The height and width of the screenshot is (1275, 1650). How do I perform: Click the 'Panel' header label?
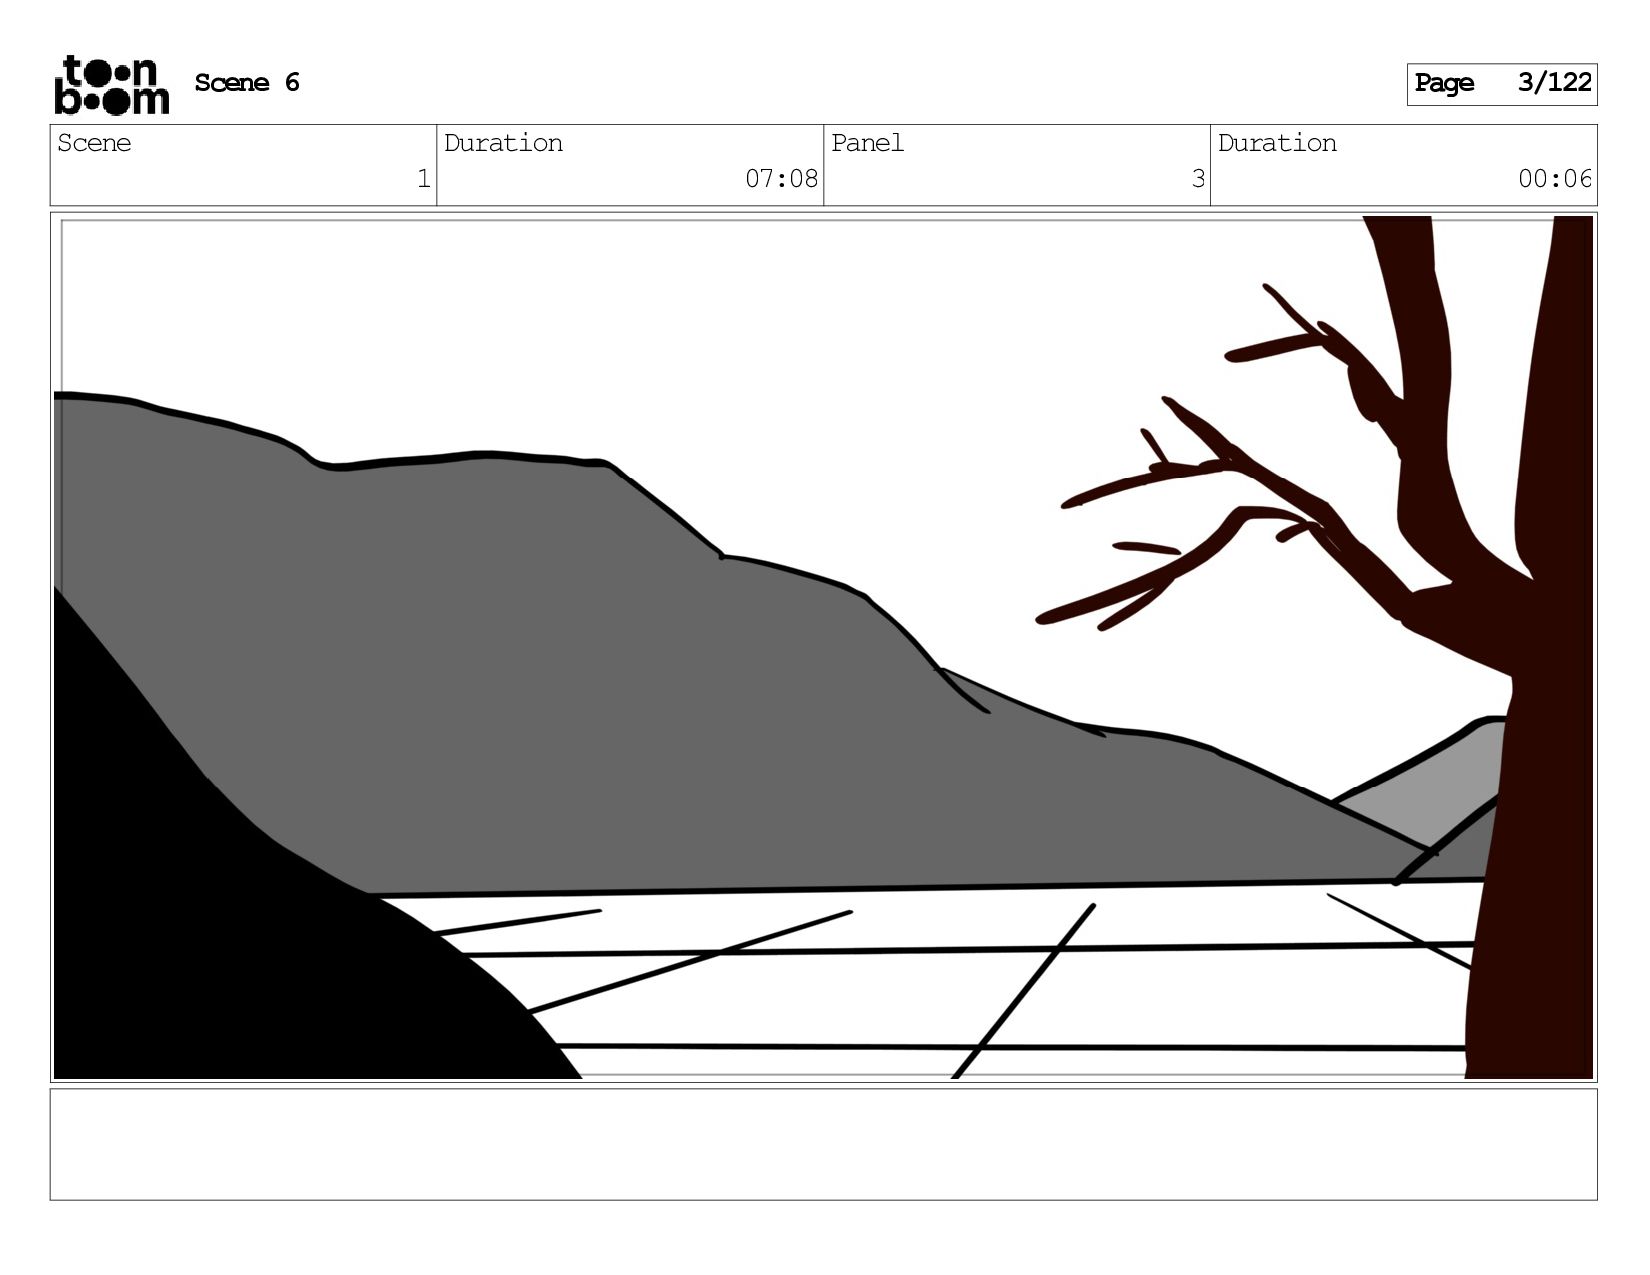[867, 143]
